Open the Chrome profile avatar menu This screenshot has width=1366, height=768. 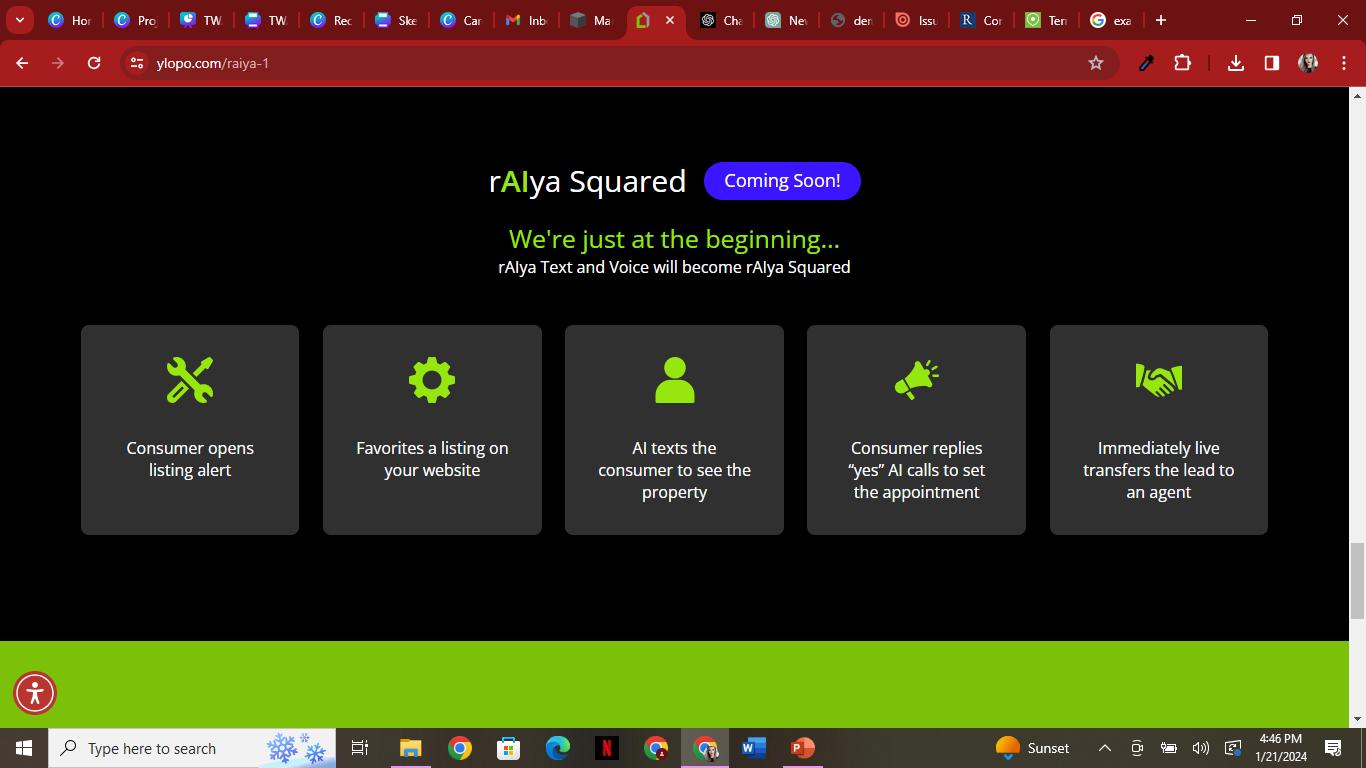(x=1308, y=63)
